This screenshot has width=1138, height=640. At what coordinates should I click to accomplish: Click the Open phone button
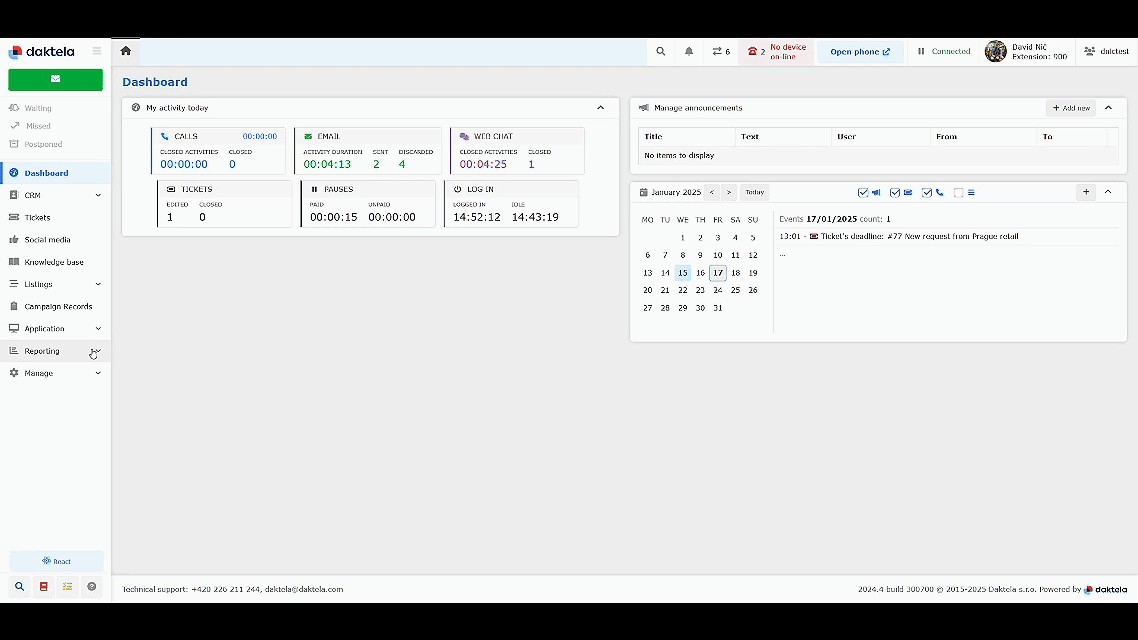tap(859, 52)
